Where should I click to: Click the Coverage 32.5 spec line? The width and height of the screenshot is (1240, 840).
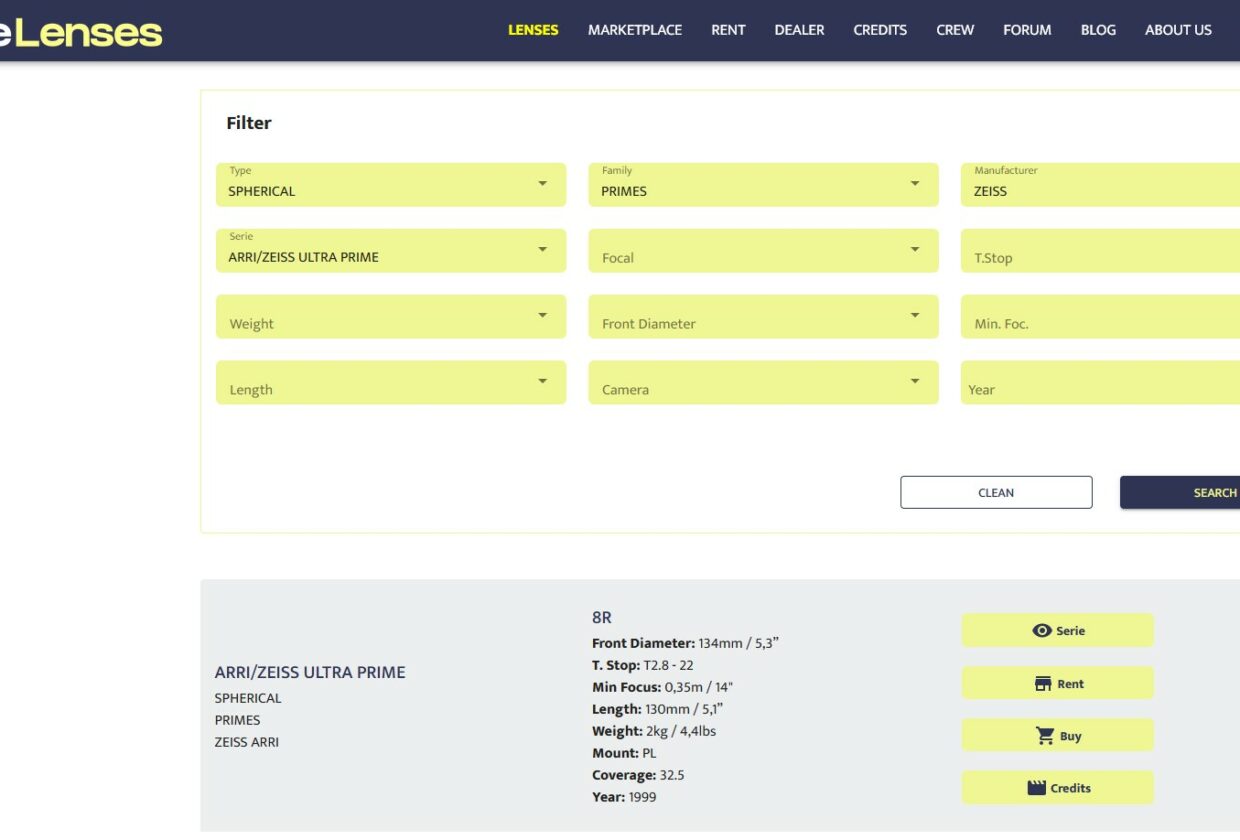point(638,775)
